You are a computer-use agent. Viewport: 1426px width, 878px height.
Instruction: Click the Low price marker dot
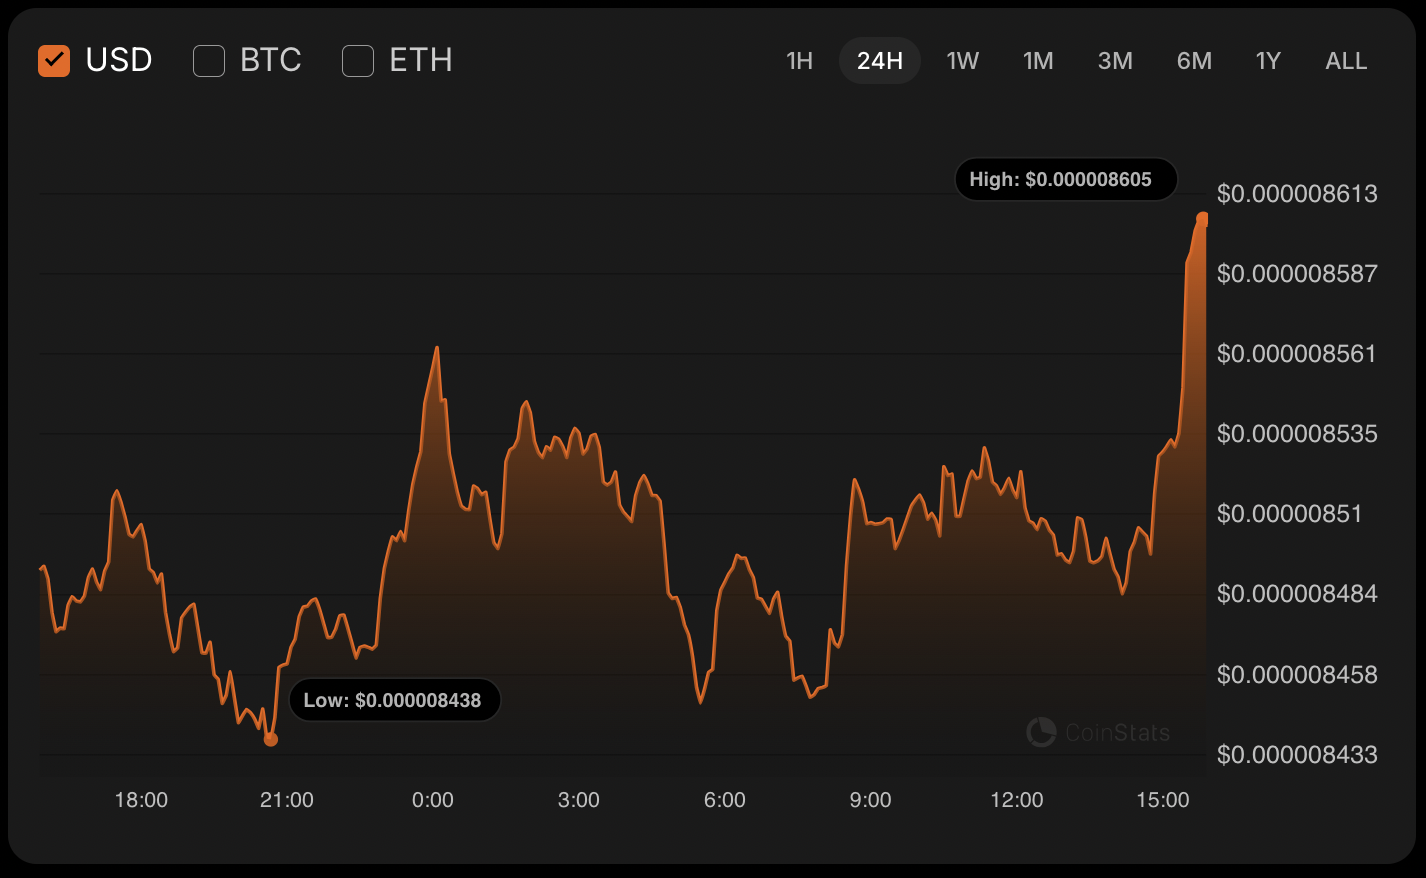(x=270, y=739)
